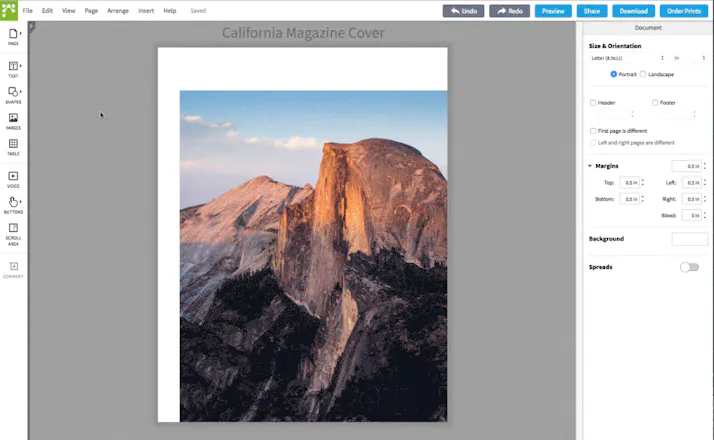714x440 pixels.
Task: Adjust the overall Margins stepper
Action: [x=705, y=166]
